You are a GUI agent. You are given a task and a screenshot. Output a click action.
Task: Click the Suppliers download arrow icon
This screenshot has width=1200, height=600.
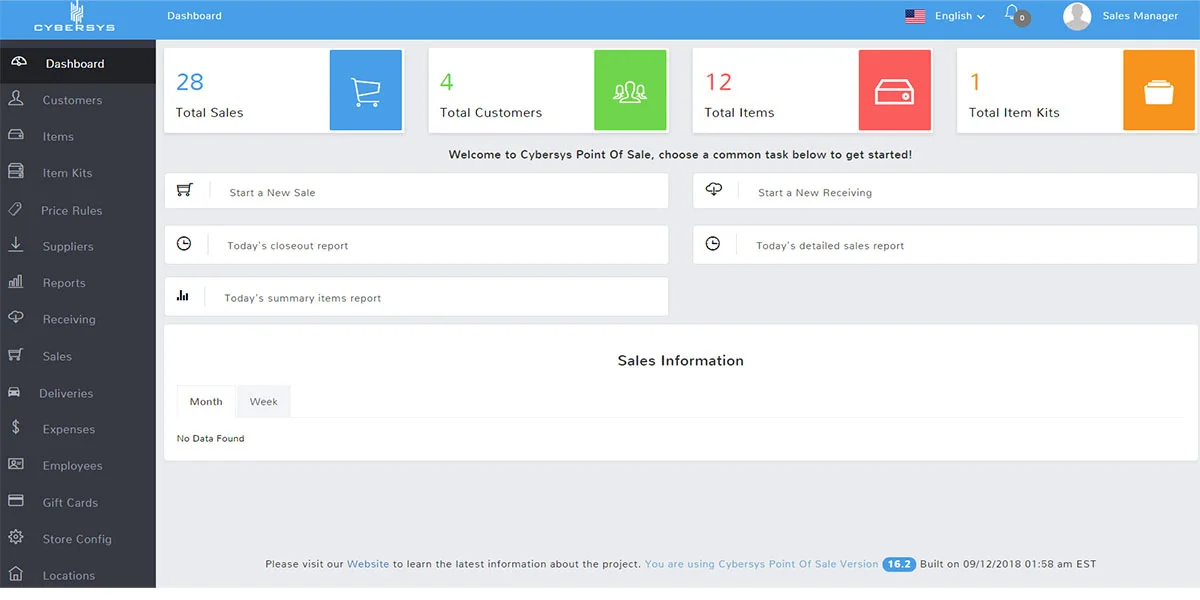tap(16, 245)
